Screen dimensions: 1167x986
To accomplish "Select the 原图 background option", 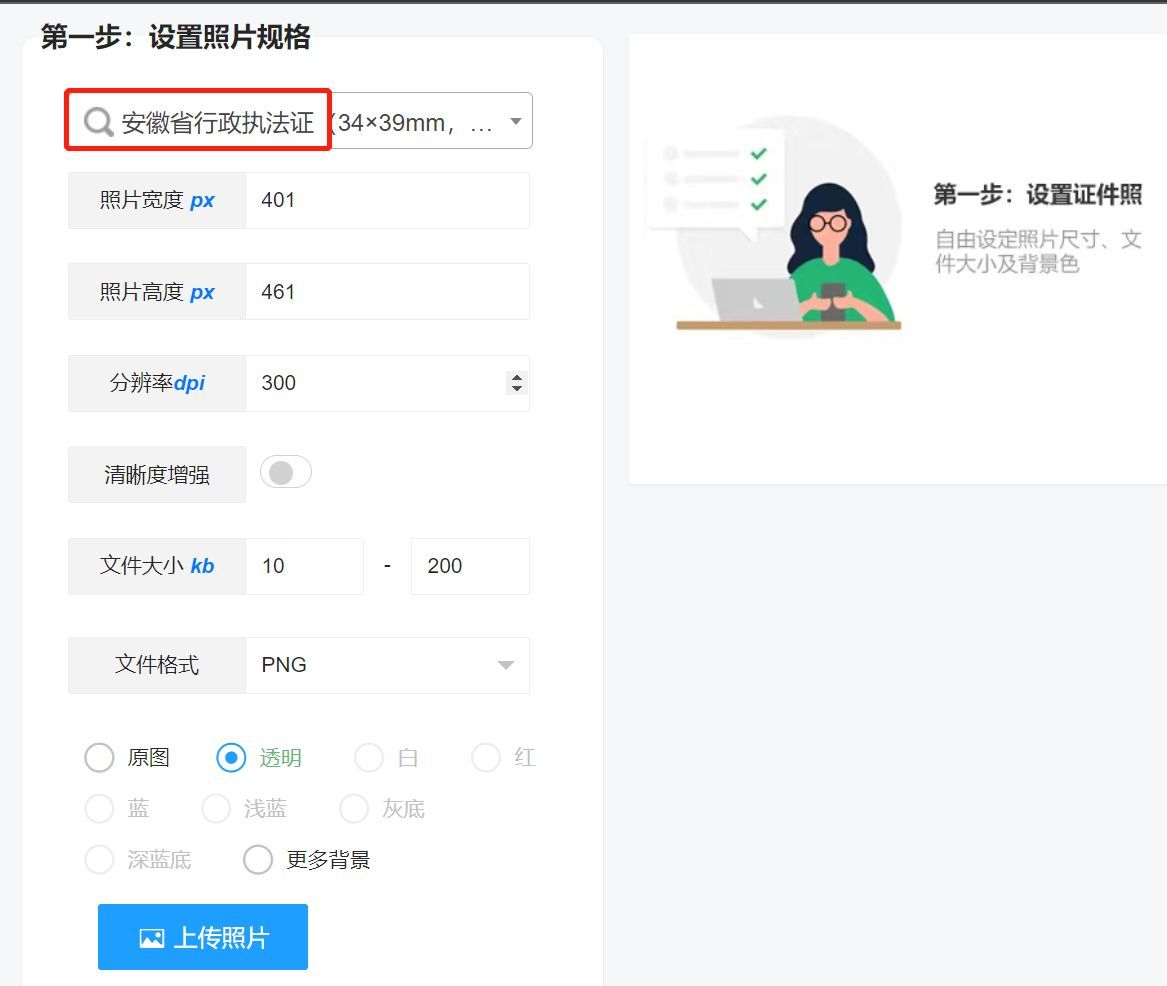I will point(99,758).
